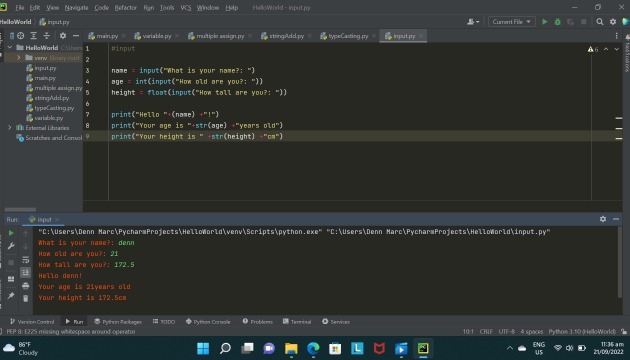
Task: Close the input run tab
Action: click(57, 219)
